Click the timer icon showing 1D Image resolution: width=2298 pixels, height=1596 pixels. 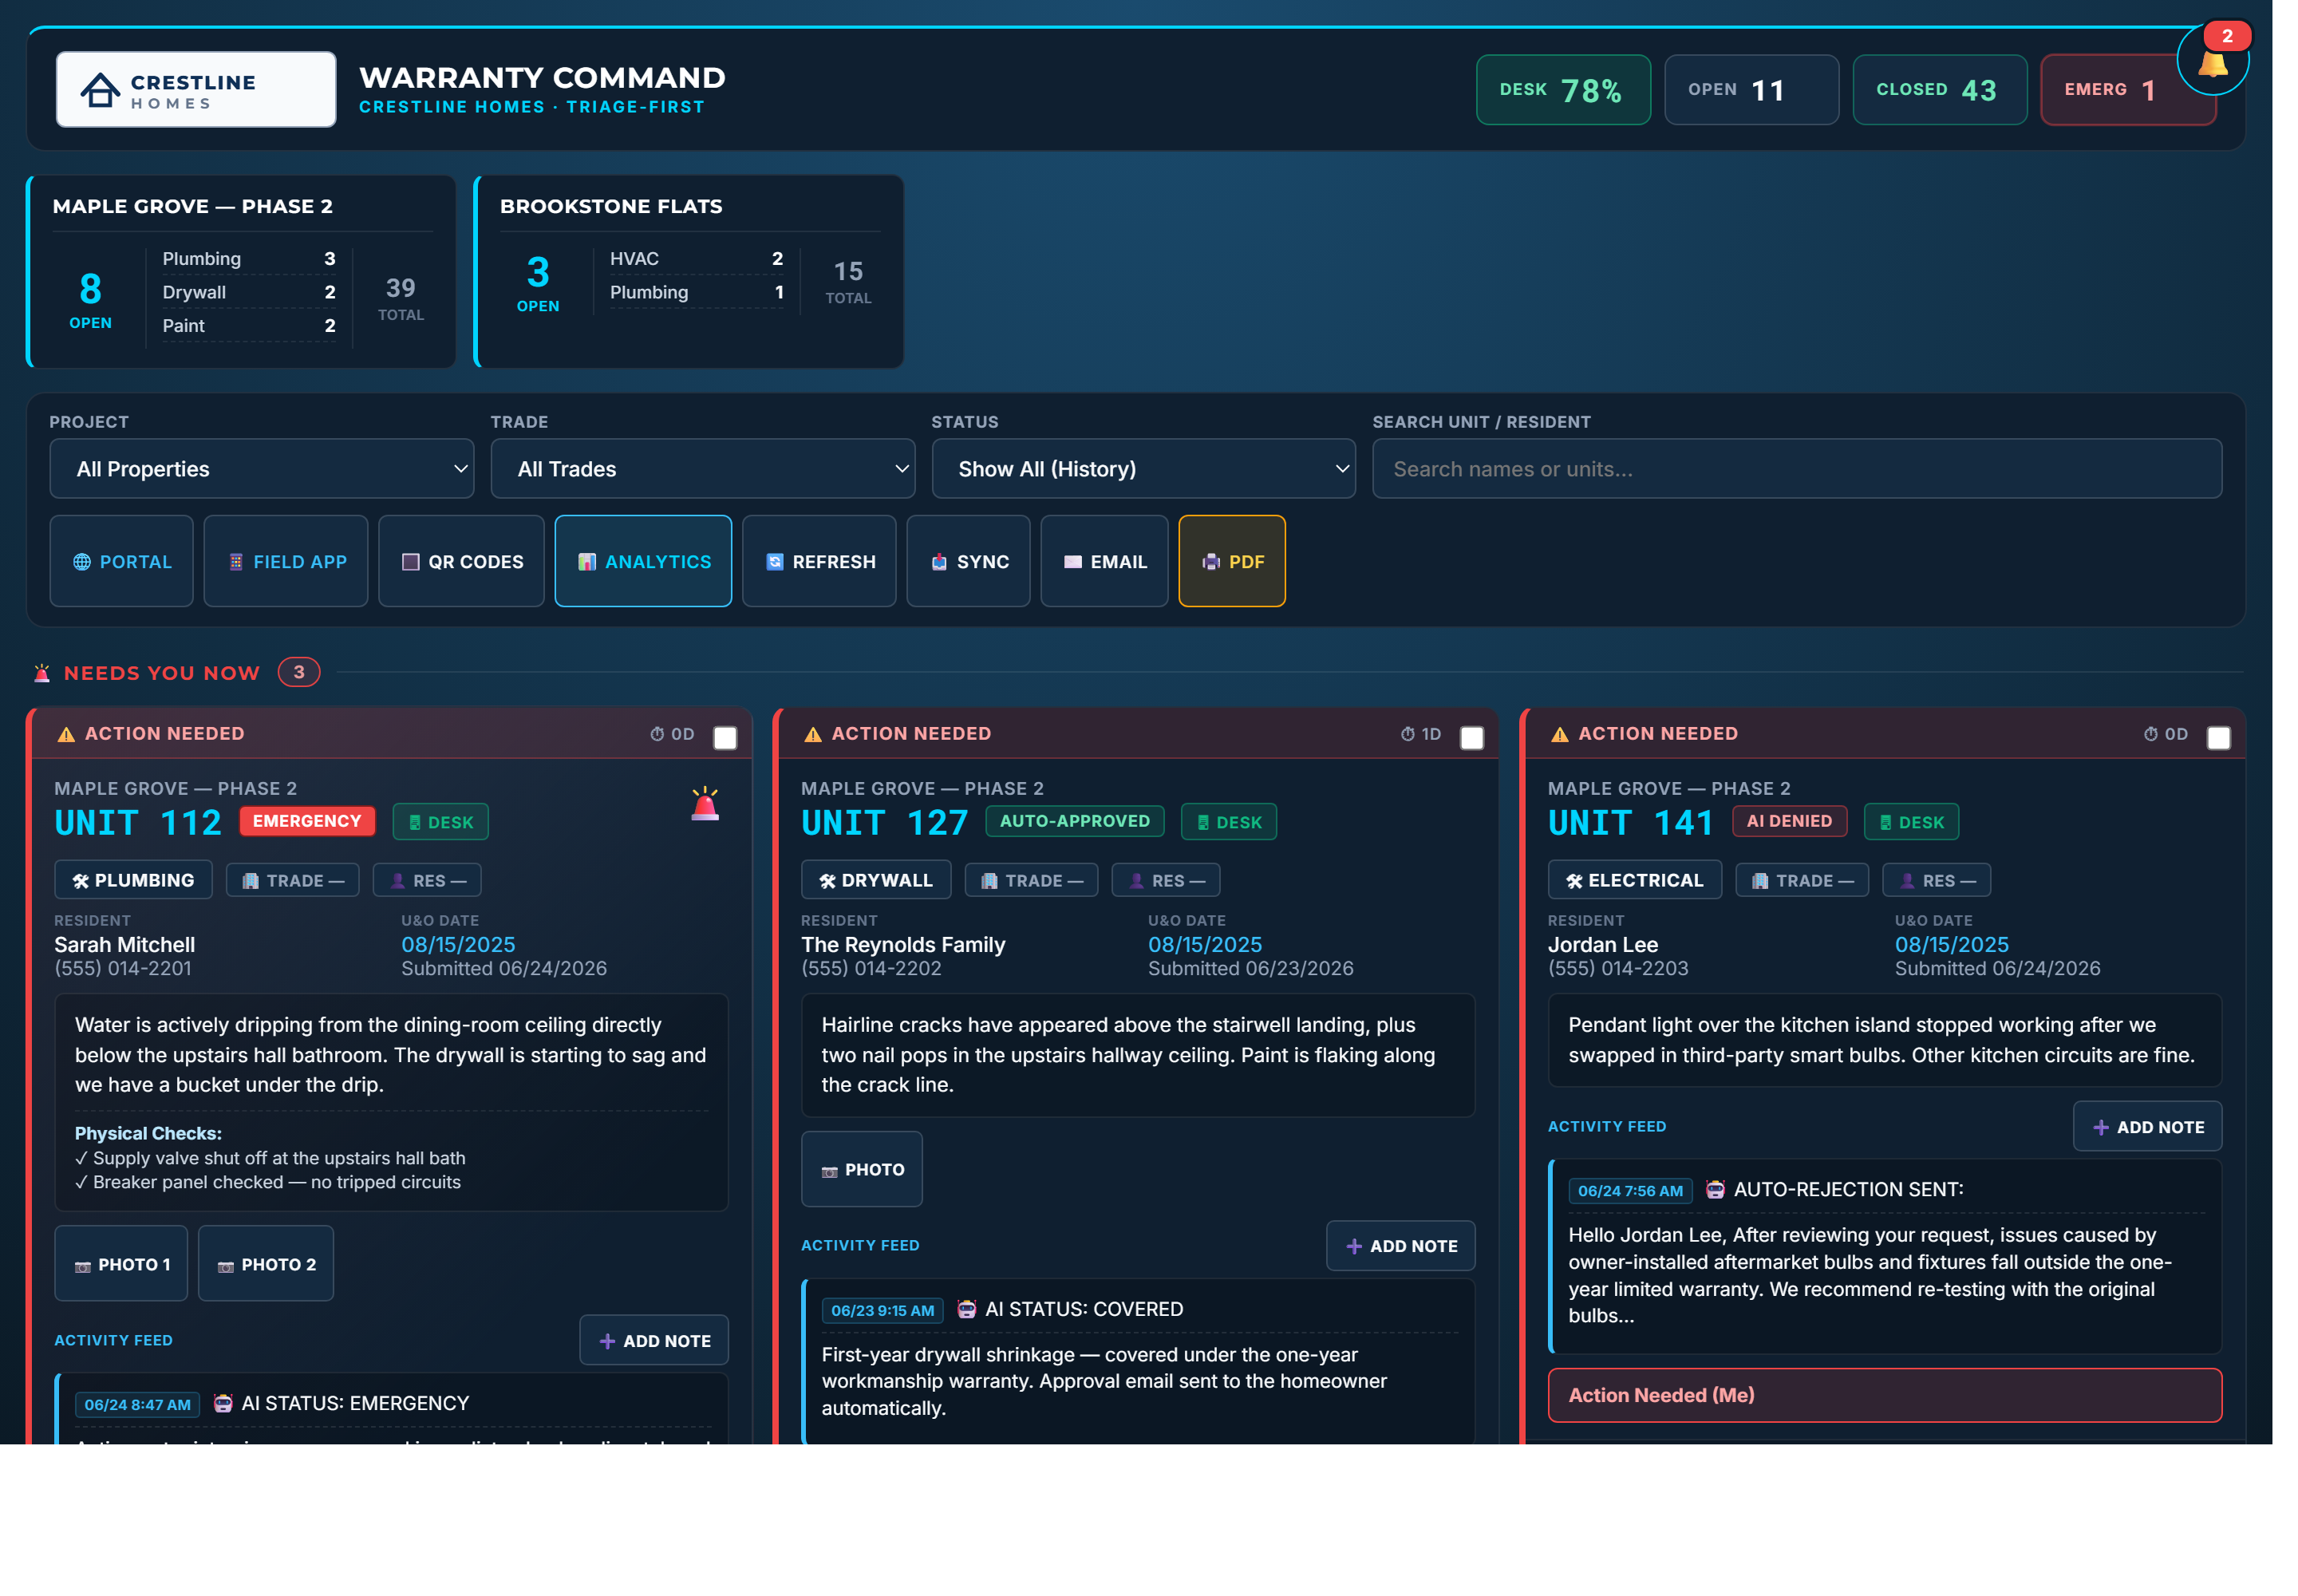(1407, 734)
